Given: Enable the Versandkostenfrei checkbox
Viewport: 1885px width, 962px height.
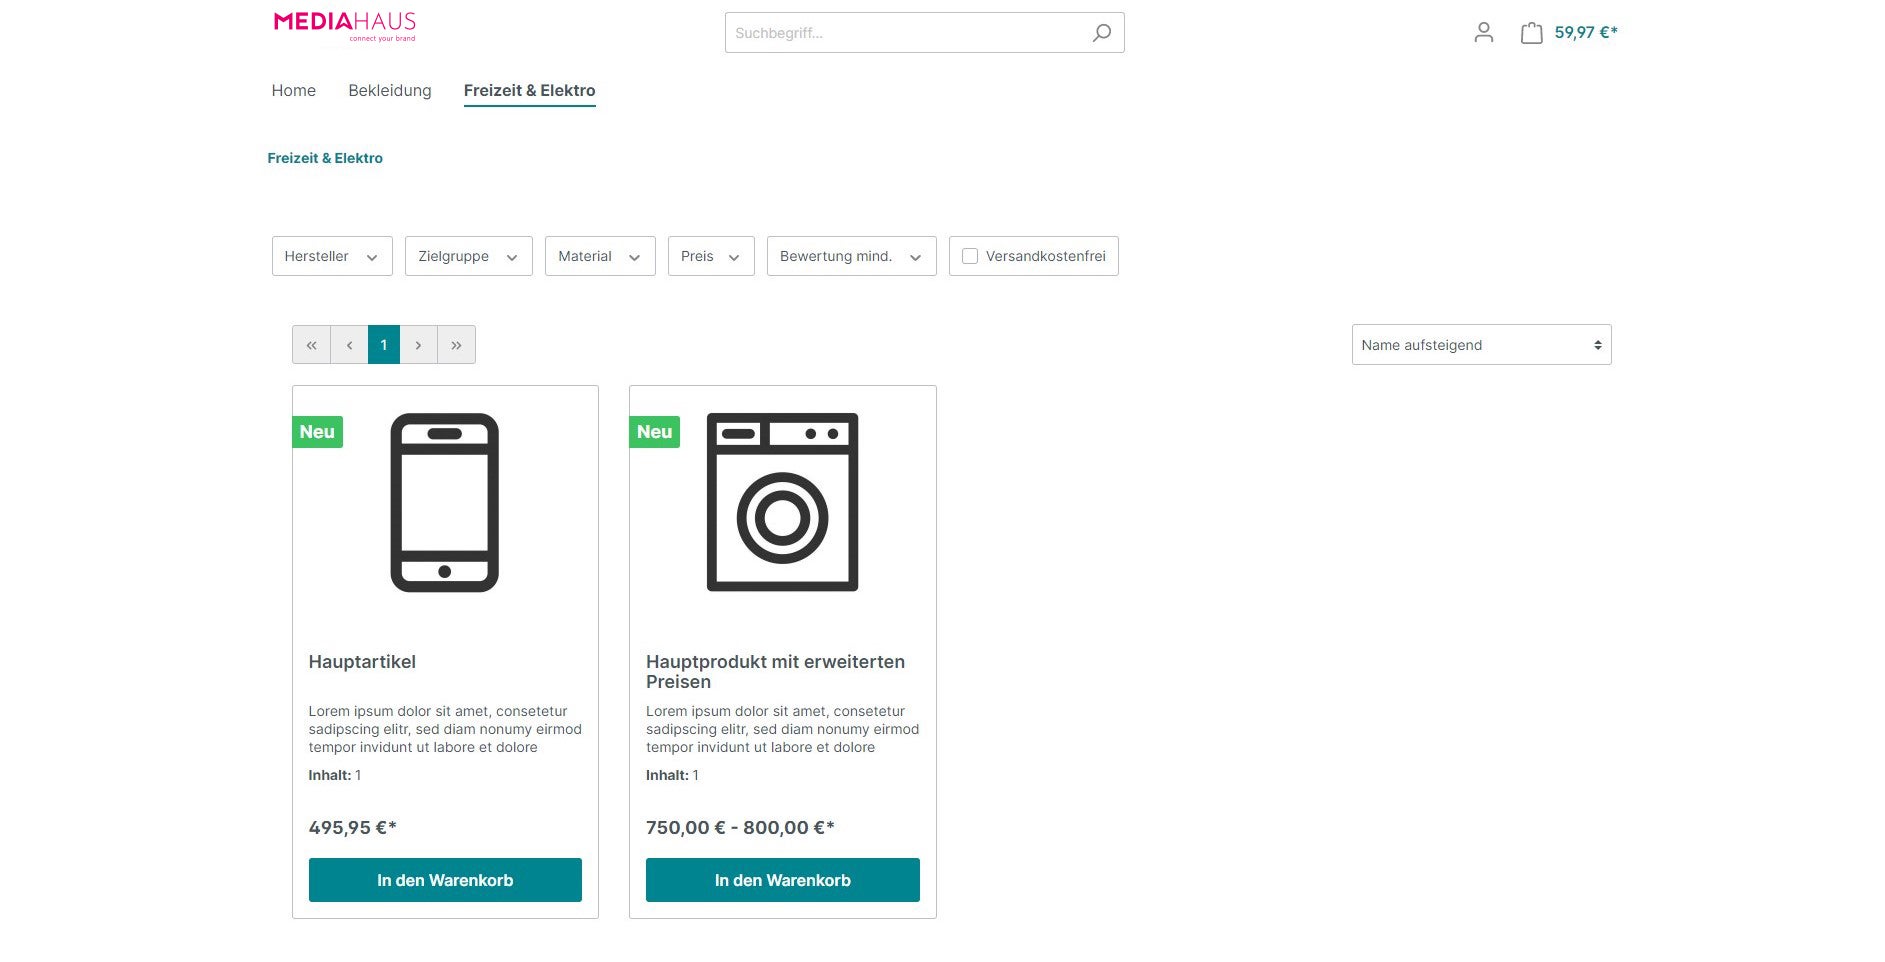Looking at the screenshot, I should 970,256.
